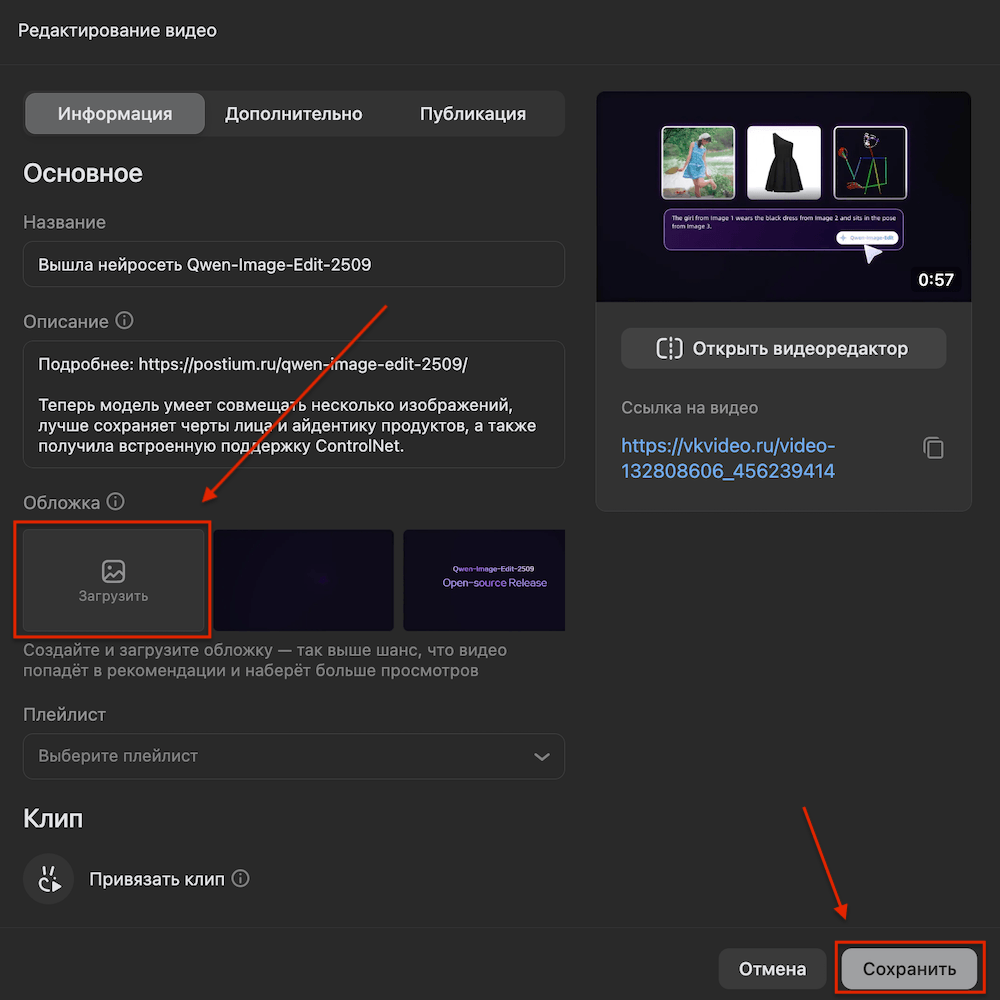The width and height of the screenshot is (1000, 1000).
Task: Go to the Публикация tab
Action: (473, 114)
